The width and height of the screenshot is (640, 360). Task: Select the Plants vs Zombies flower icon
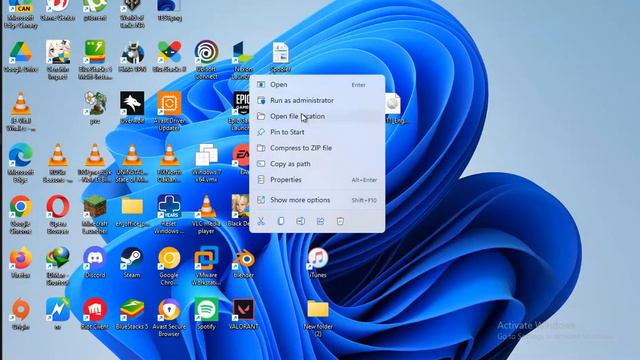(x=95, y=108)
